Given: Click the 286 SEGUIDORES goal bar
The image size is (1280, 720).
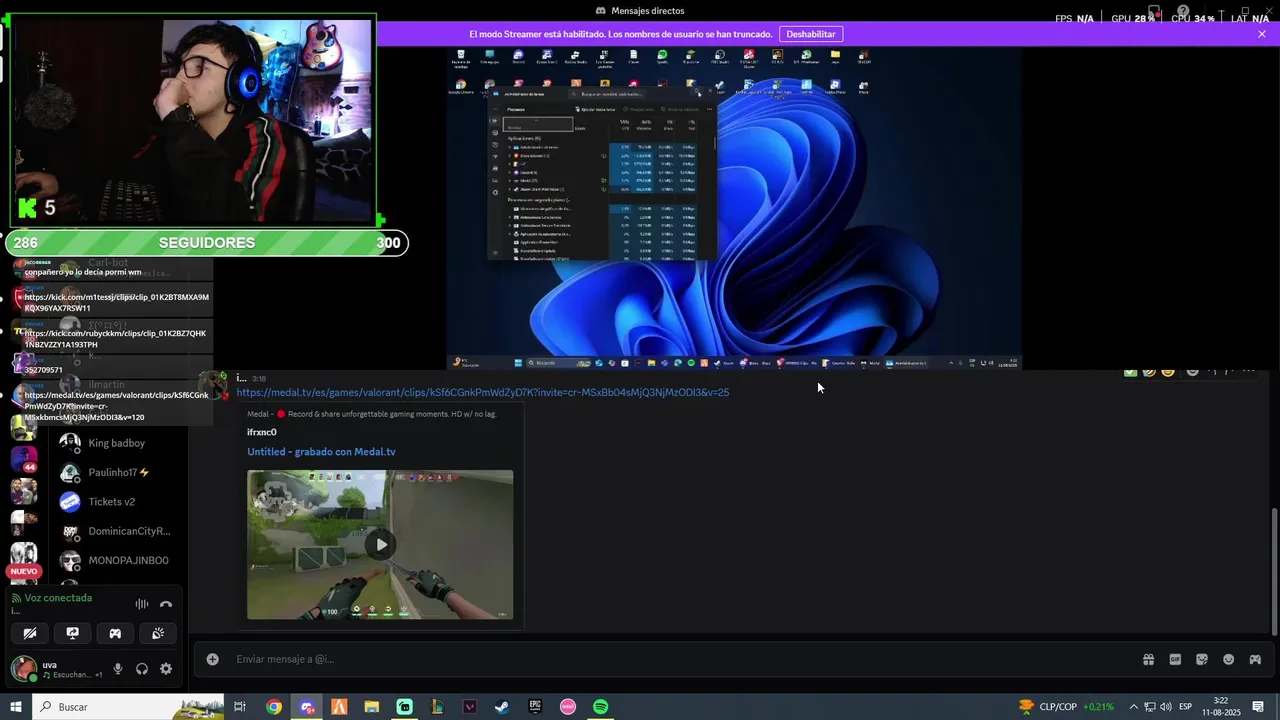Looking at the screenshot, I should [206, 243].
